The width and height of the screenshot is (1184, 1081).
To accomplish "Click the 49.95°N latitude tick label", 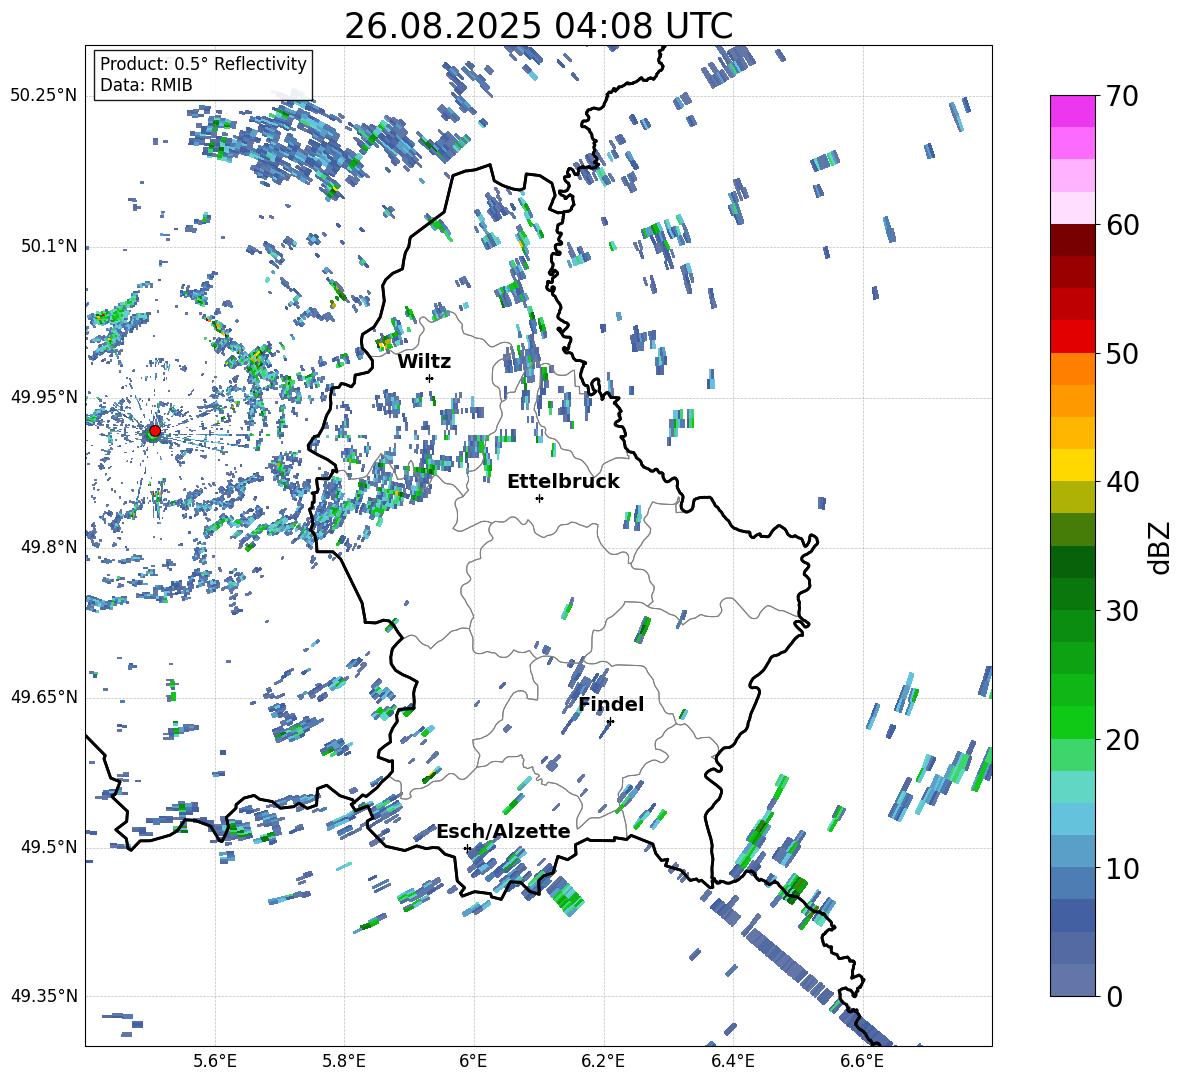I will click(x=44, y=397).
